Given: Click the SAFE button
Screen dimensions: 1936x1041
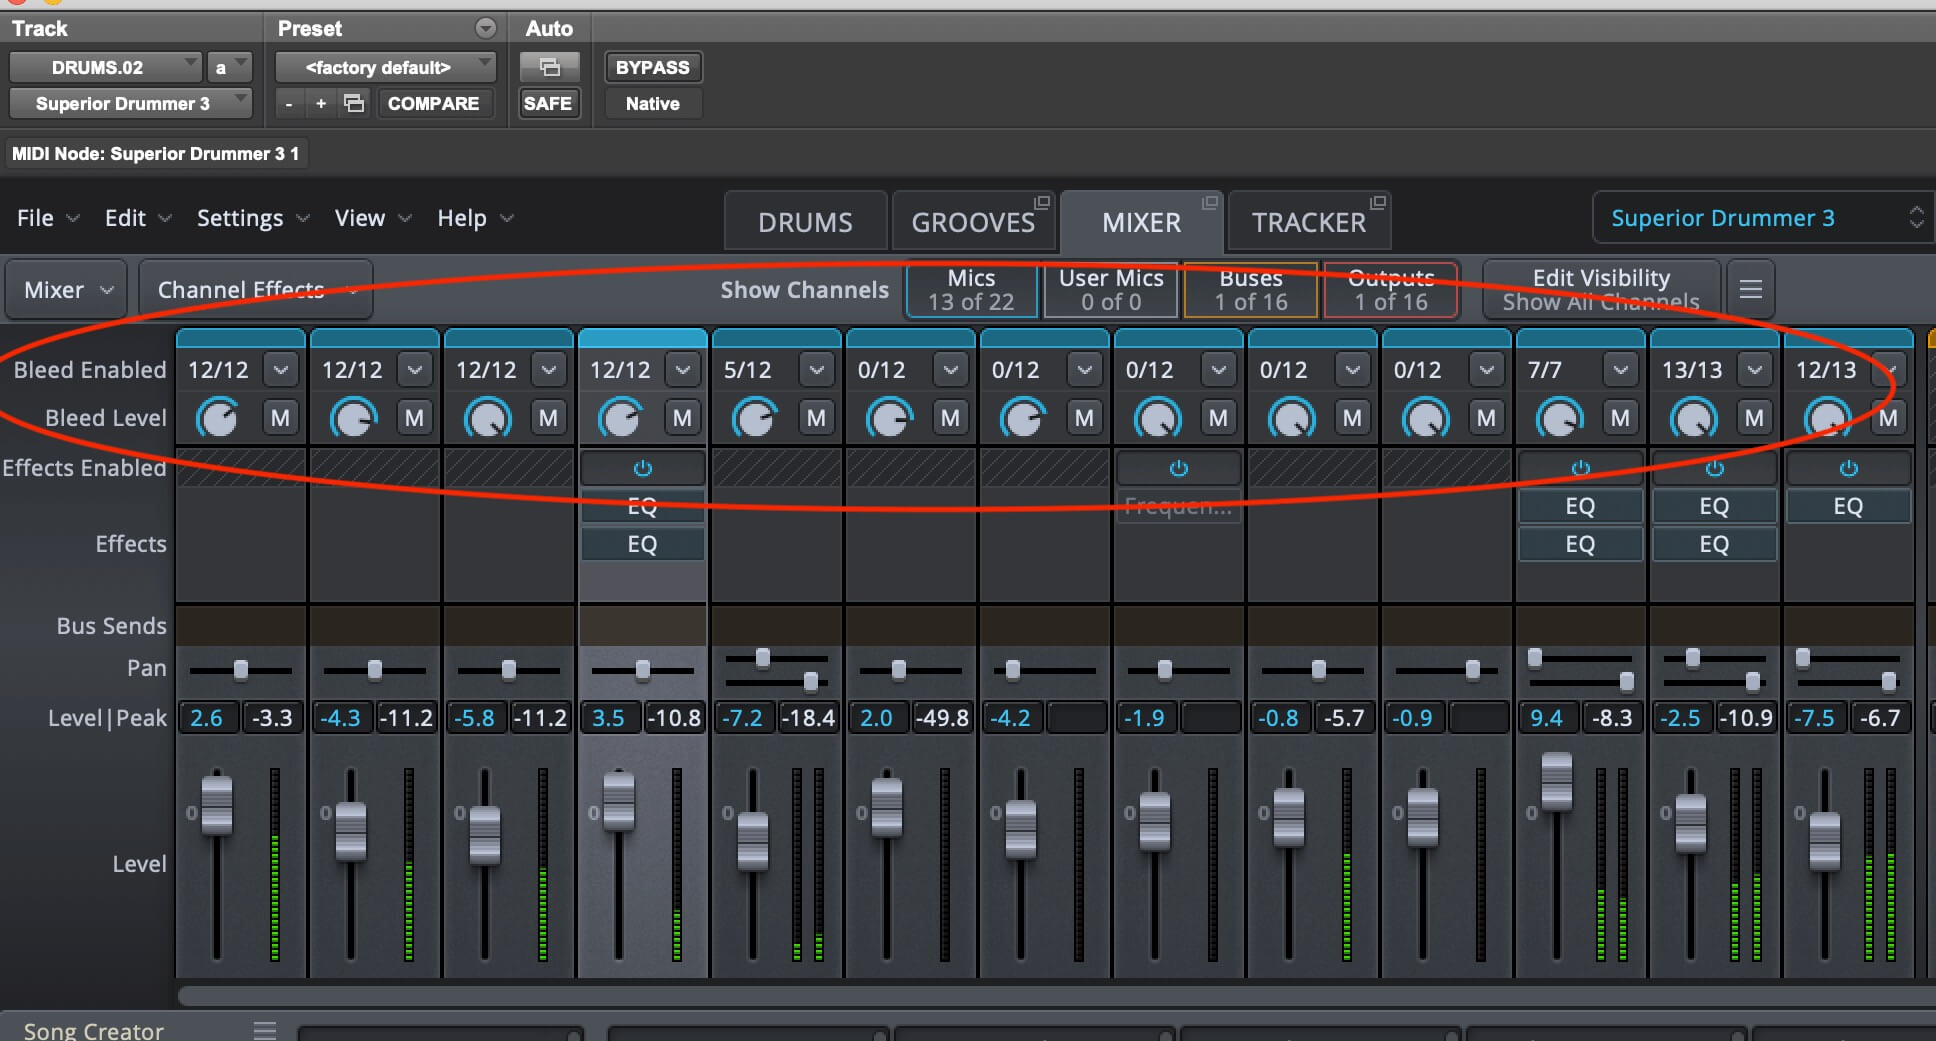Looking at the screenshot, I should tap(548, 103).
